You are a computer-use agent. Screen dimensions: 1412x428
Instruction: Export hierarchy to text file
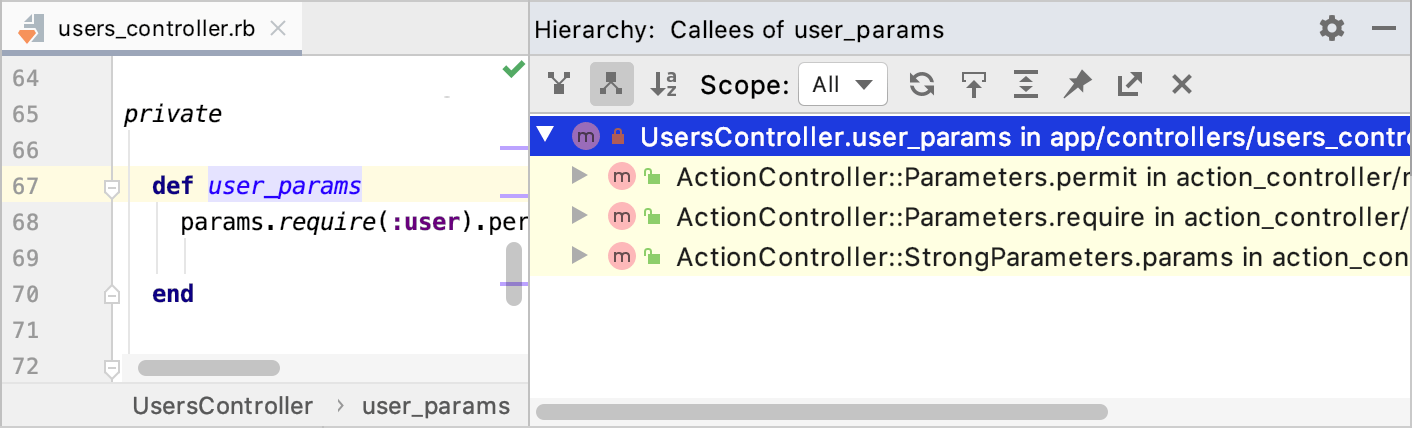1129,85
